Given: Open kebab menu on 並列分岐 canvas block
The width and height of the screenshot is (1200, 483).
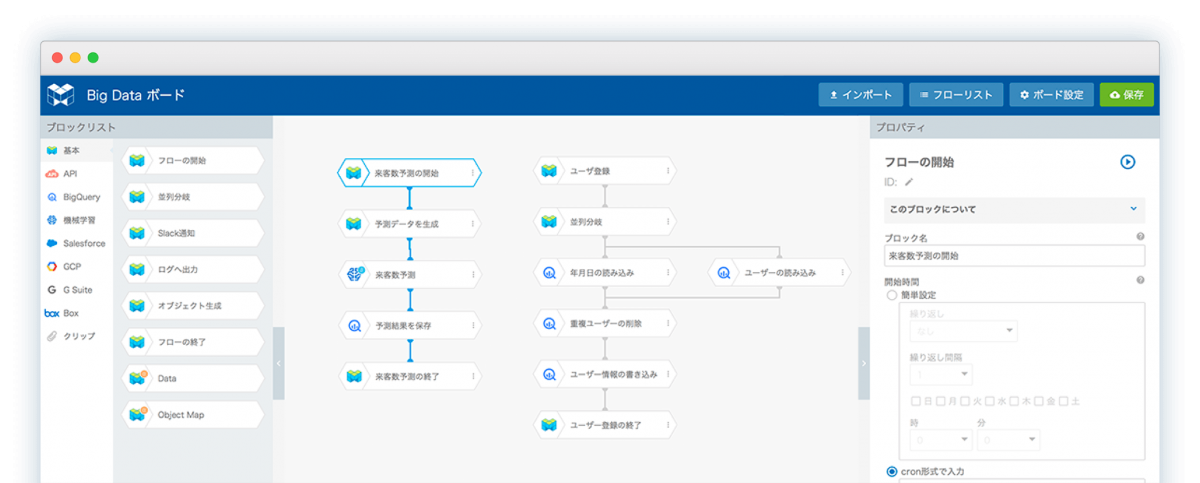Looking at the screenshot, I should [x=668, y=222].
